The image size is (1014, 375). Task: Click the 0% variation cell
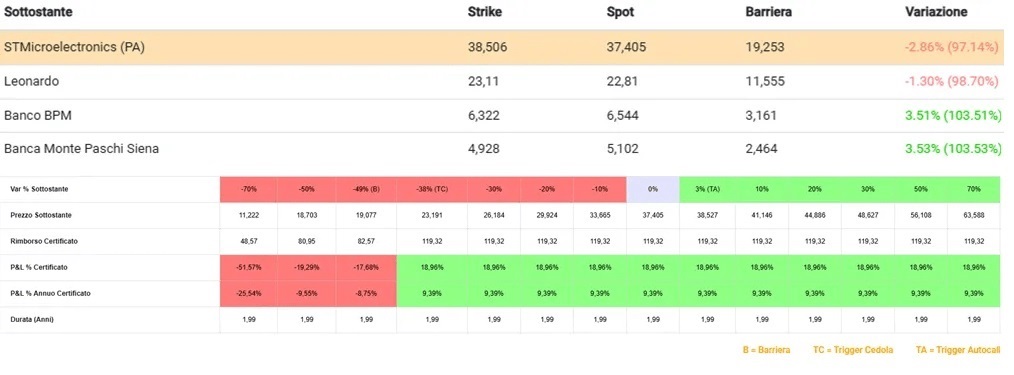point(653,189)
